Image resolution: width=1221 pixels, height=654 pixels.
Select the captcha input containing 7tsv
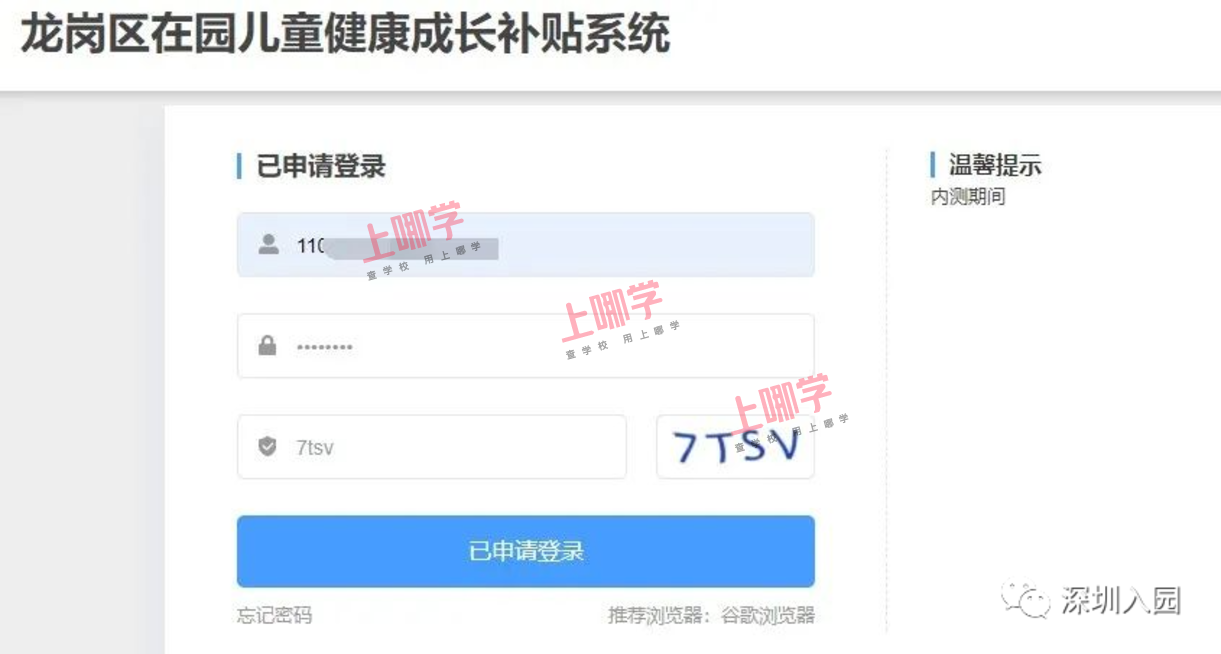[431, 447]
